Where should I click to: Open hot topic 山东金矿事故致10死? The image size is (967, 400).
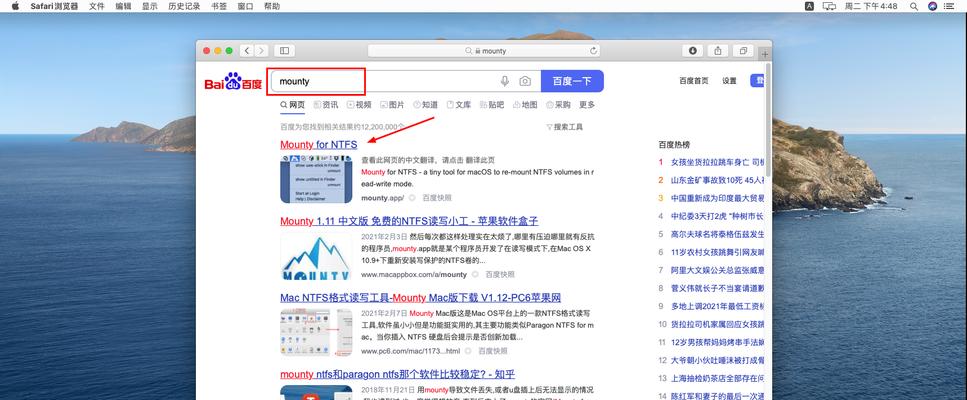[717, 180]
